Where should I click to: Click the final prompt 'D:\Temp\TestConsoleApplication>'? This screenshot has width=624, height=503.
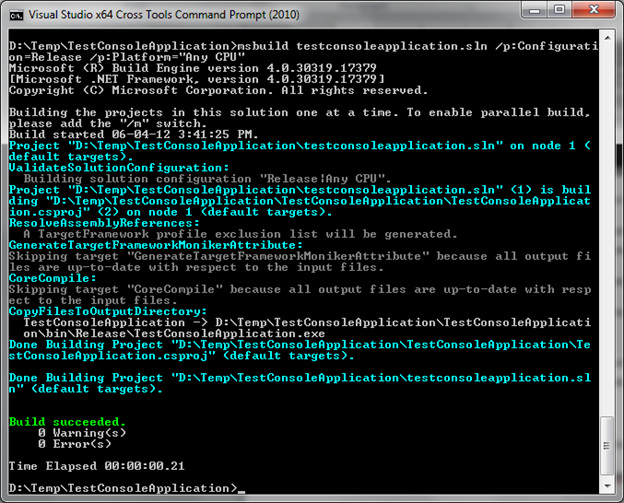[x=123, y=488]
